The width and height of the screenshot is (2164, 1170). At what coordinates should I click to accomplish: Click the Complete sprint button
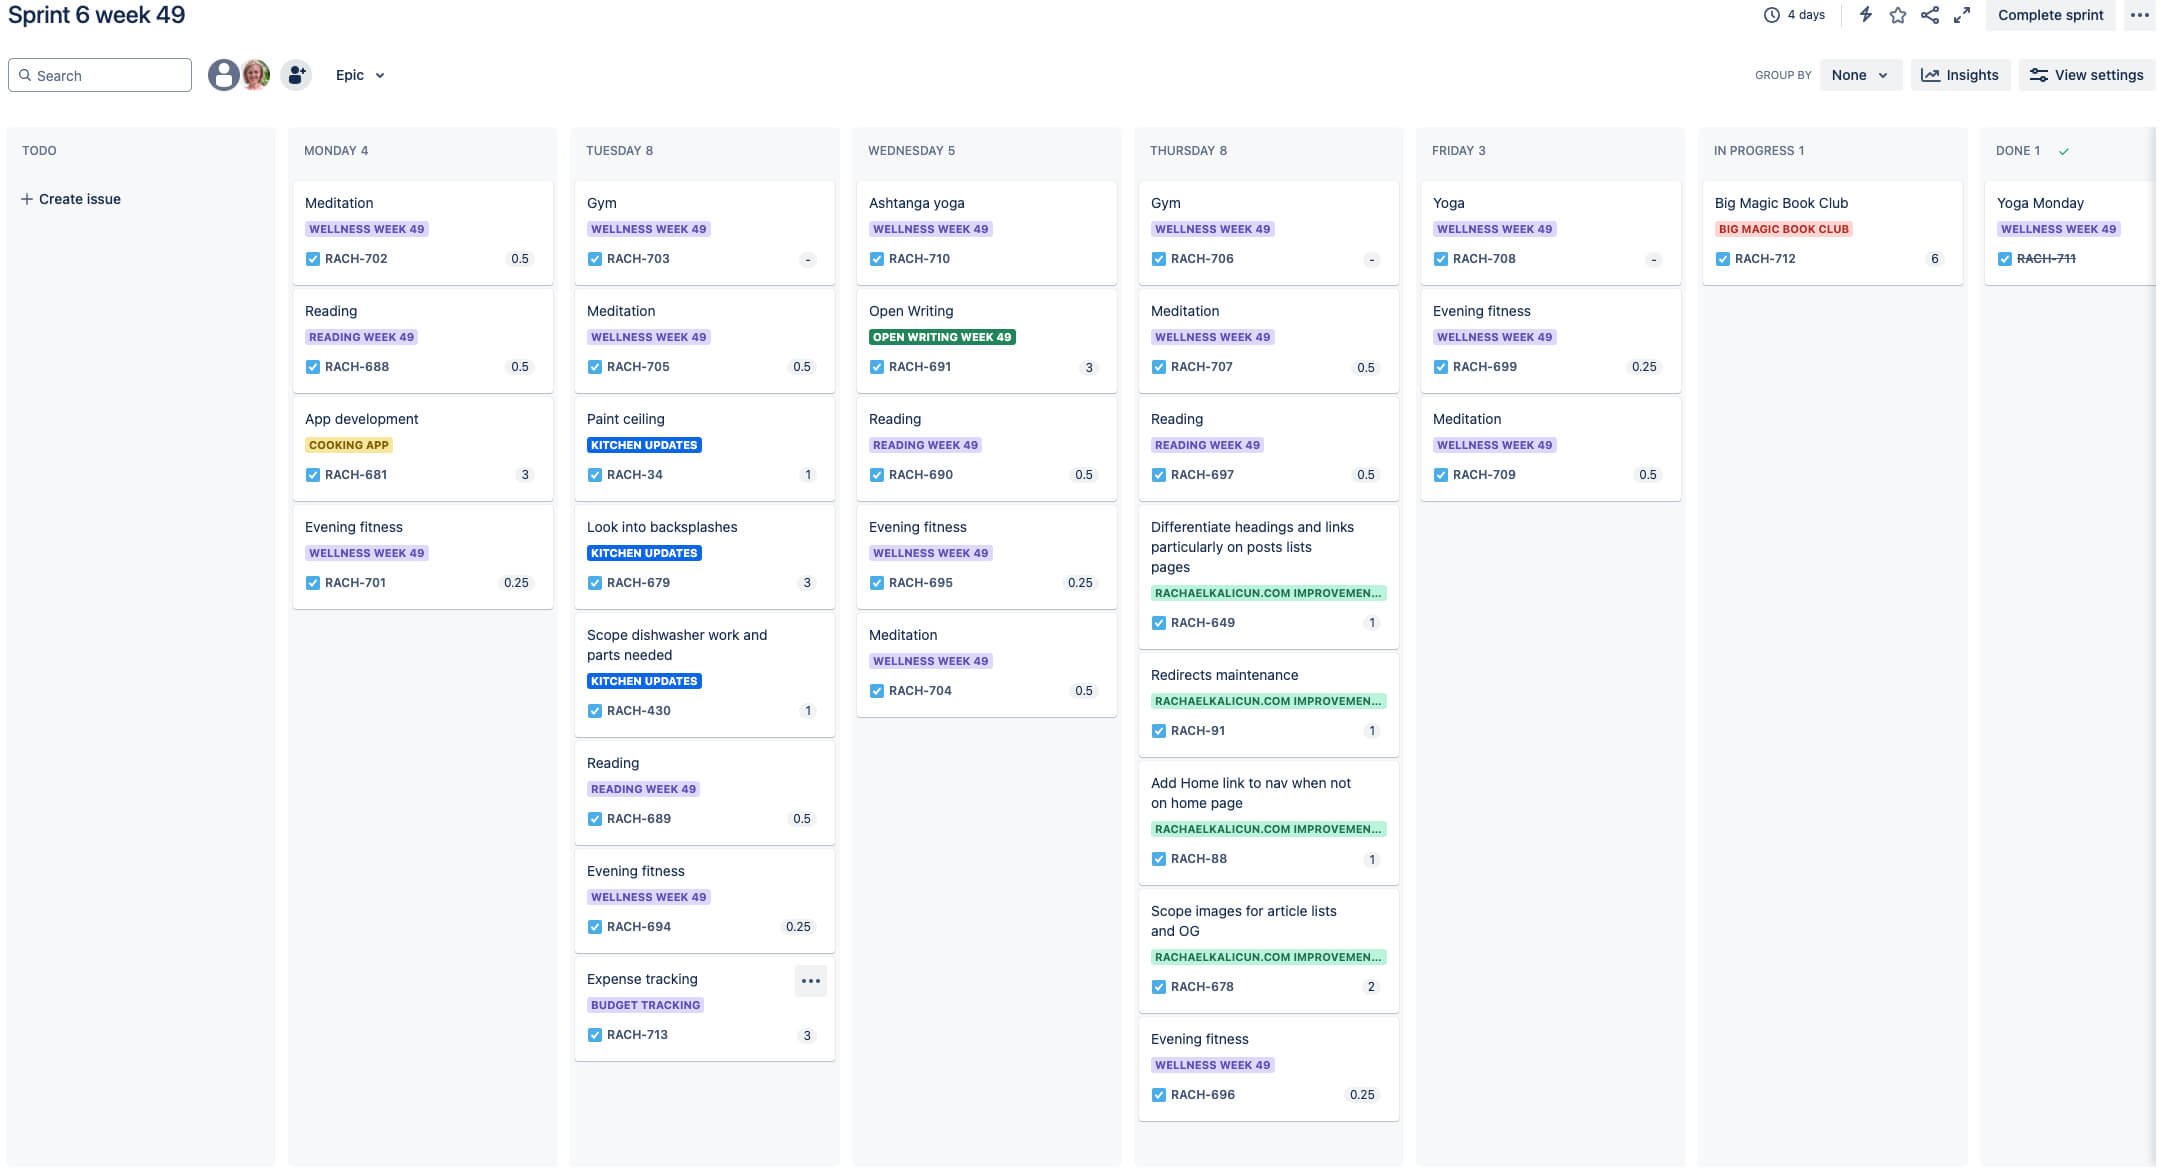pyautogui.click(x=2050, y=14)
